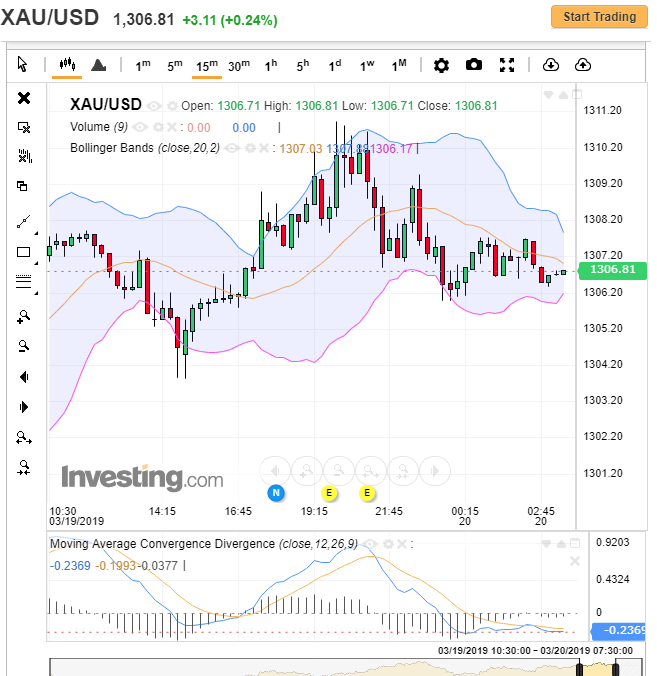Select the 1 day timeframe
Viewport: 657px width, 676px height.
pos(335,66)
